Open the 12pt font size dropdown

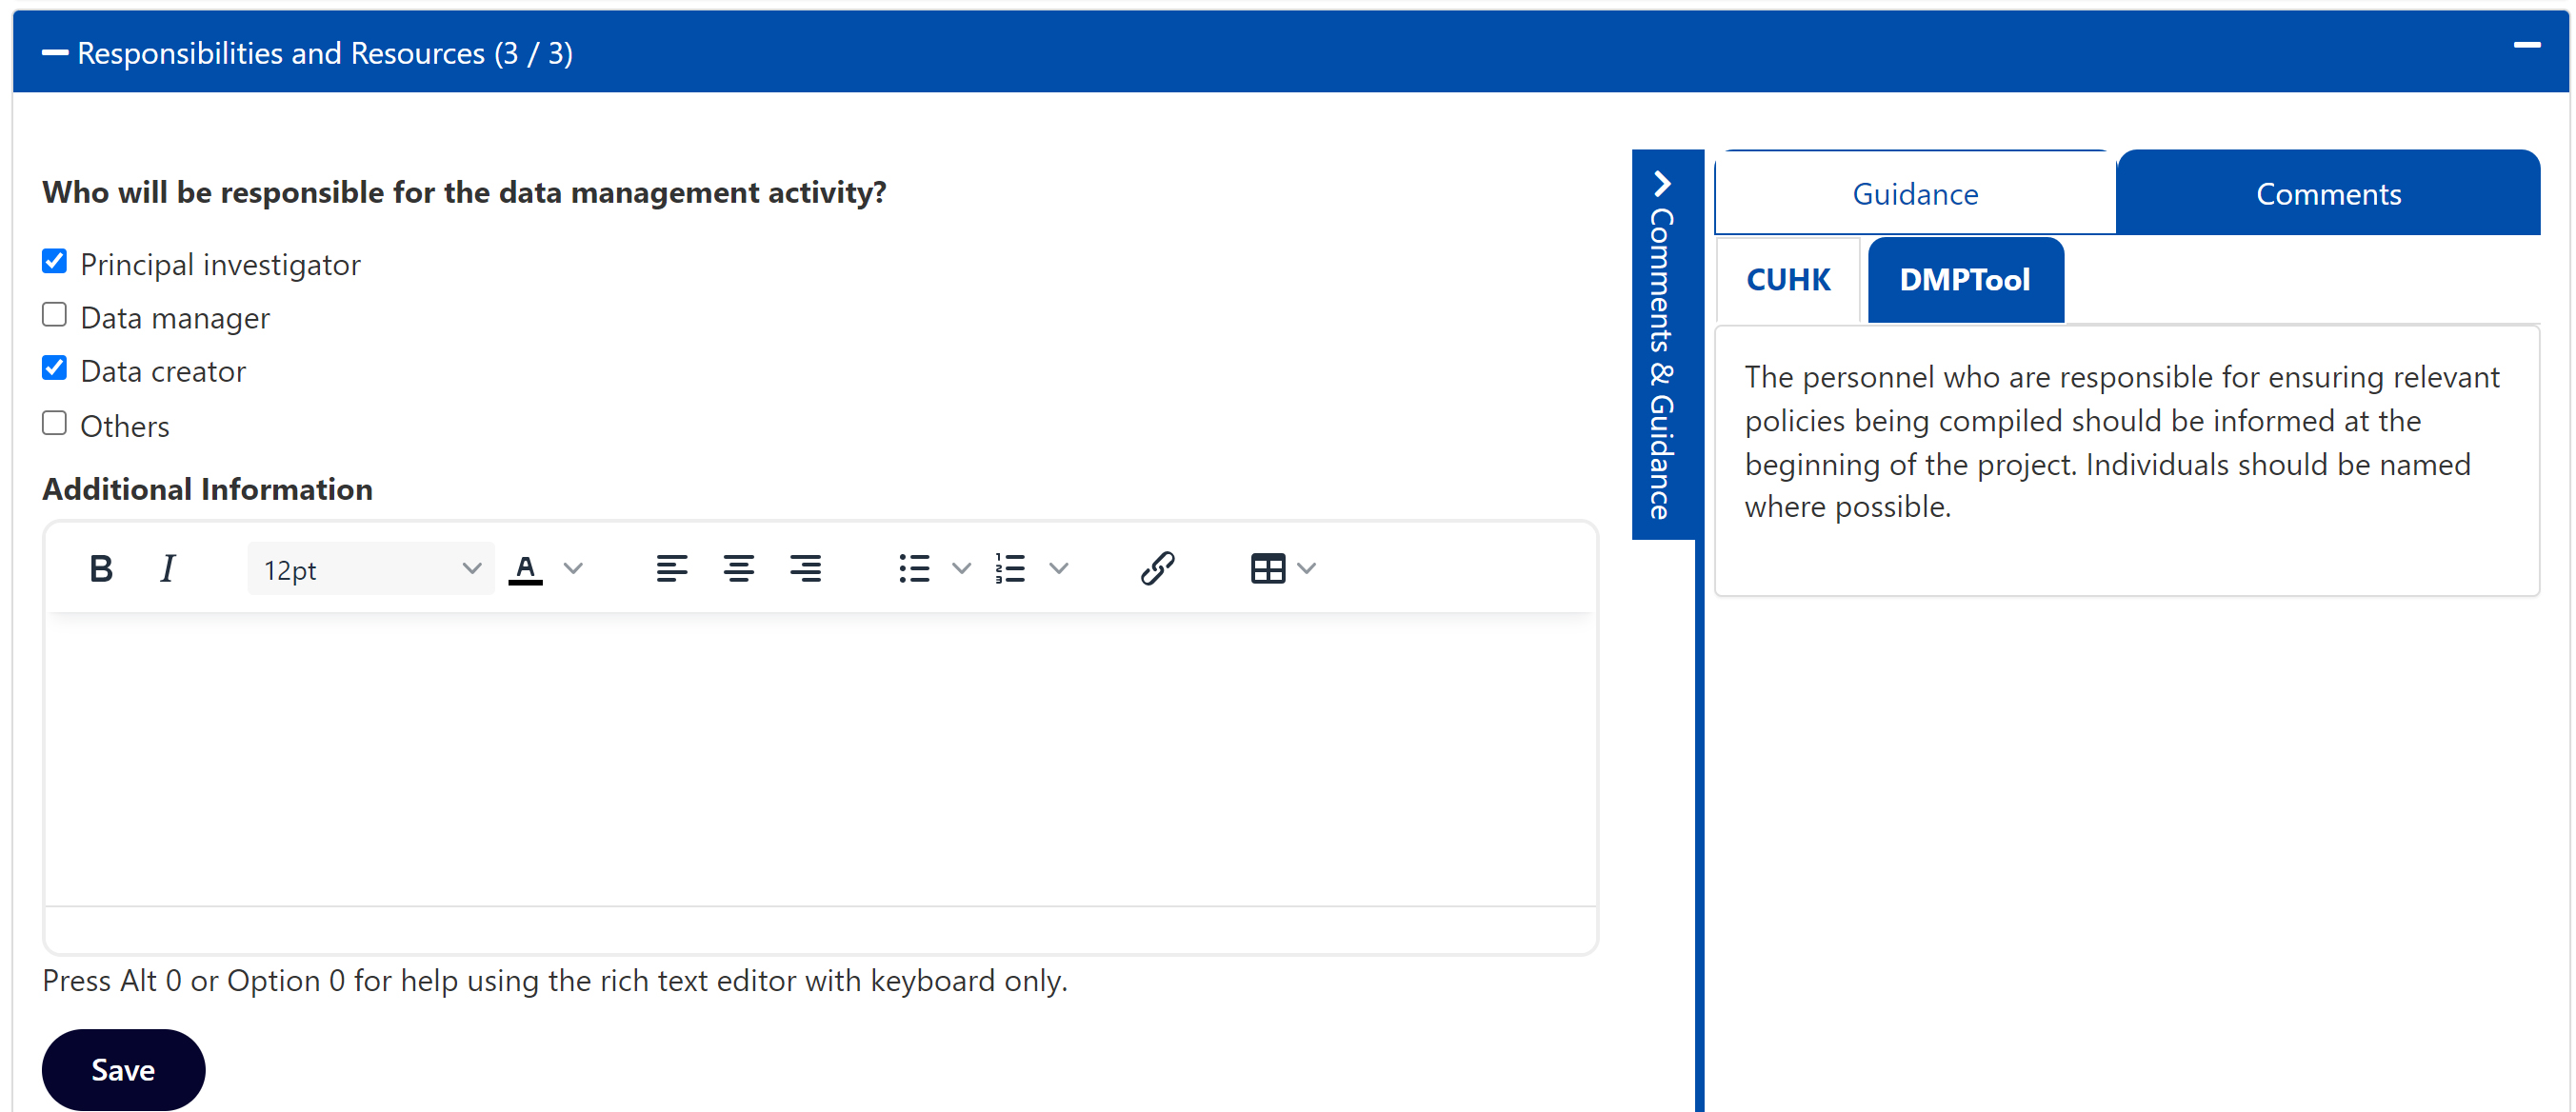tap(370, 569)
